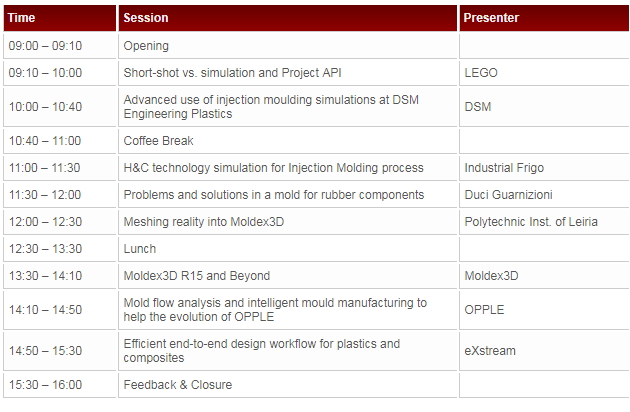The width and height of the screenshot is (630, 412).
Task: Click the OPPLE presenter cell
Action: tap(545, 310)
